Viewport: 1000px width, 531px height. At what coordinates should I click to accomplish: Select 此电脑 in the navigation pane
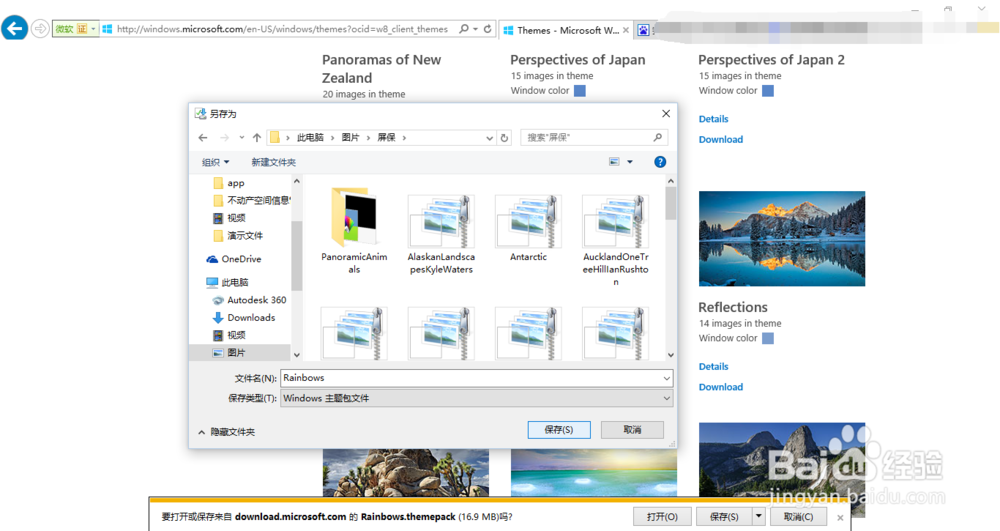coord(227,282)
